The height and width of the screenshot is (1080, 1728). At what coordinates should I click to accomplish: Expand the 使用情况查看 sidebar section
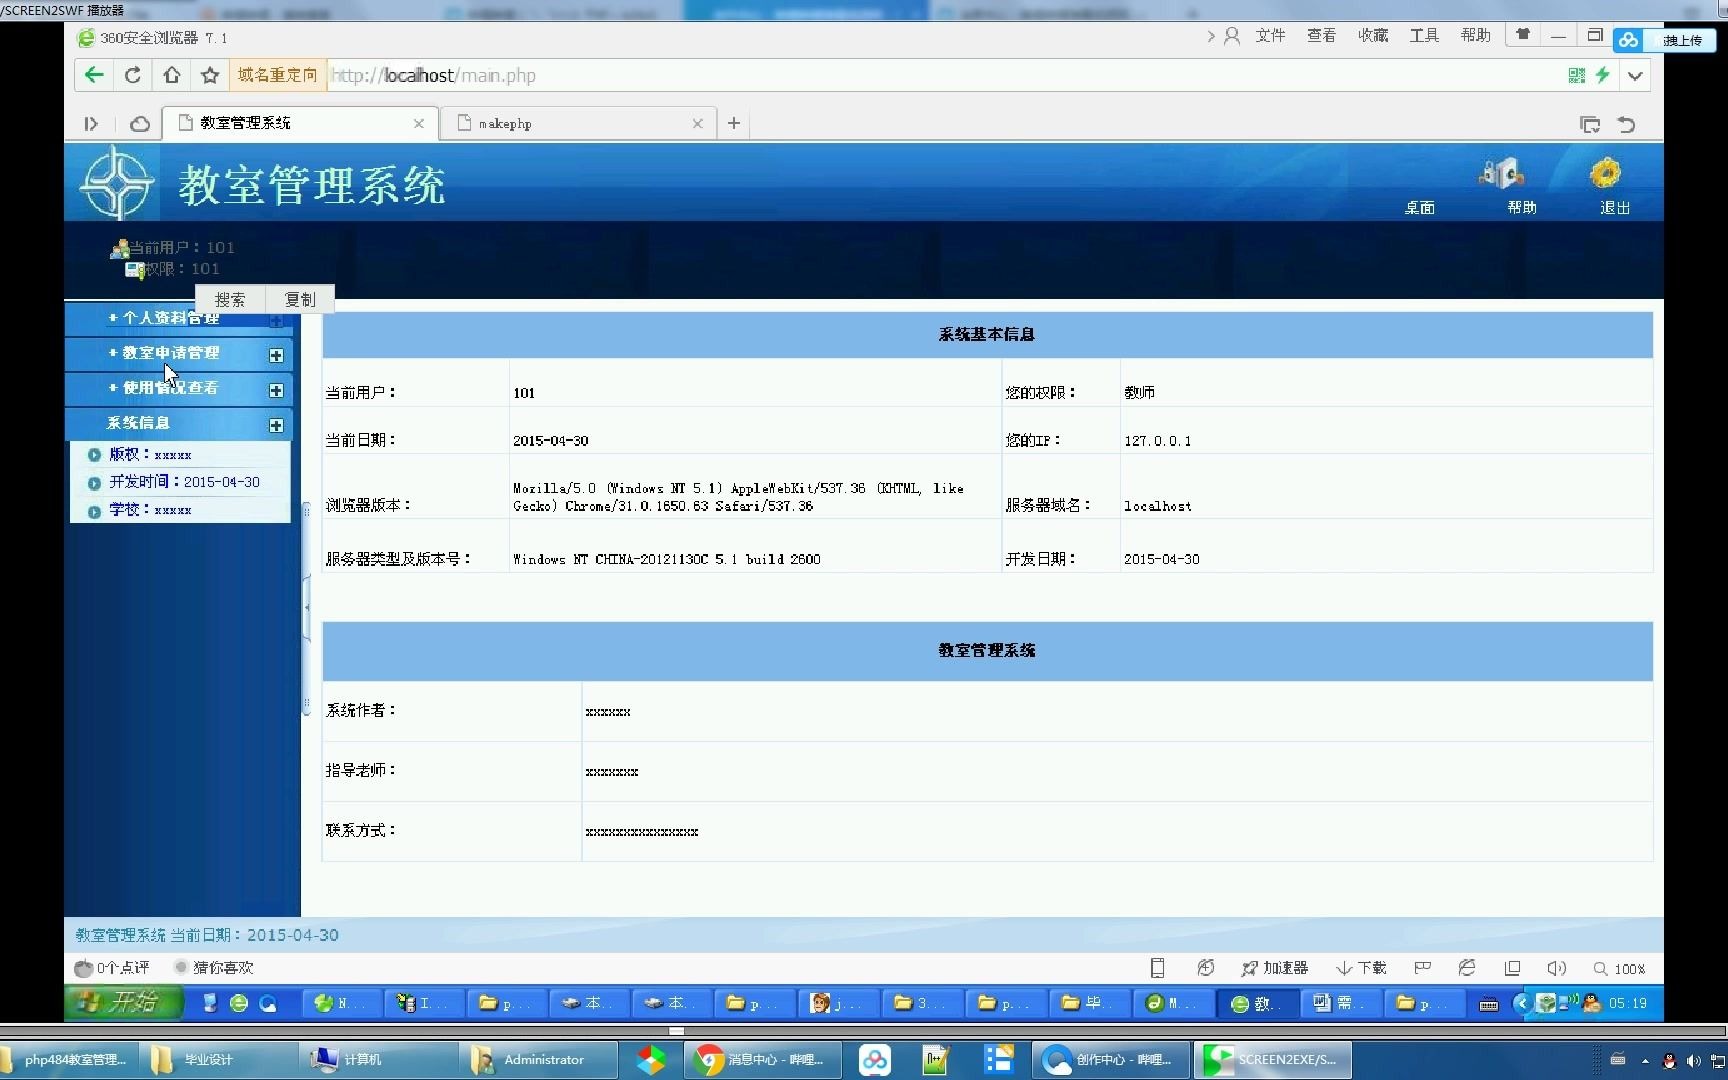(277, 390)
